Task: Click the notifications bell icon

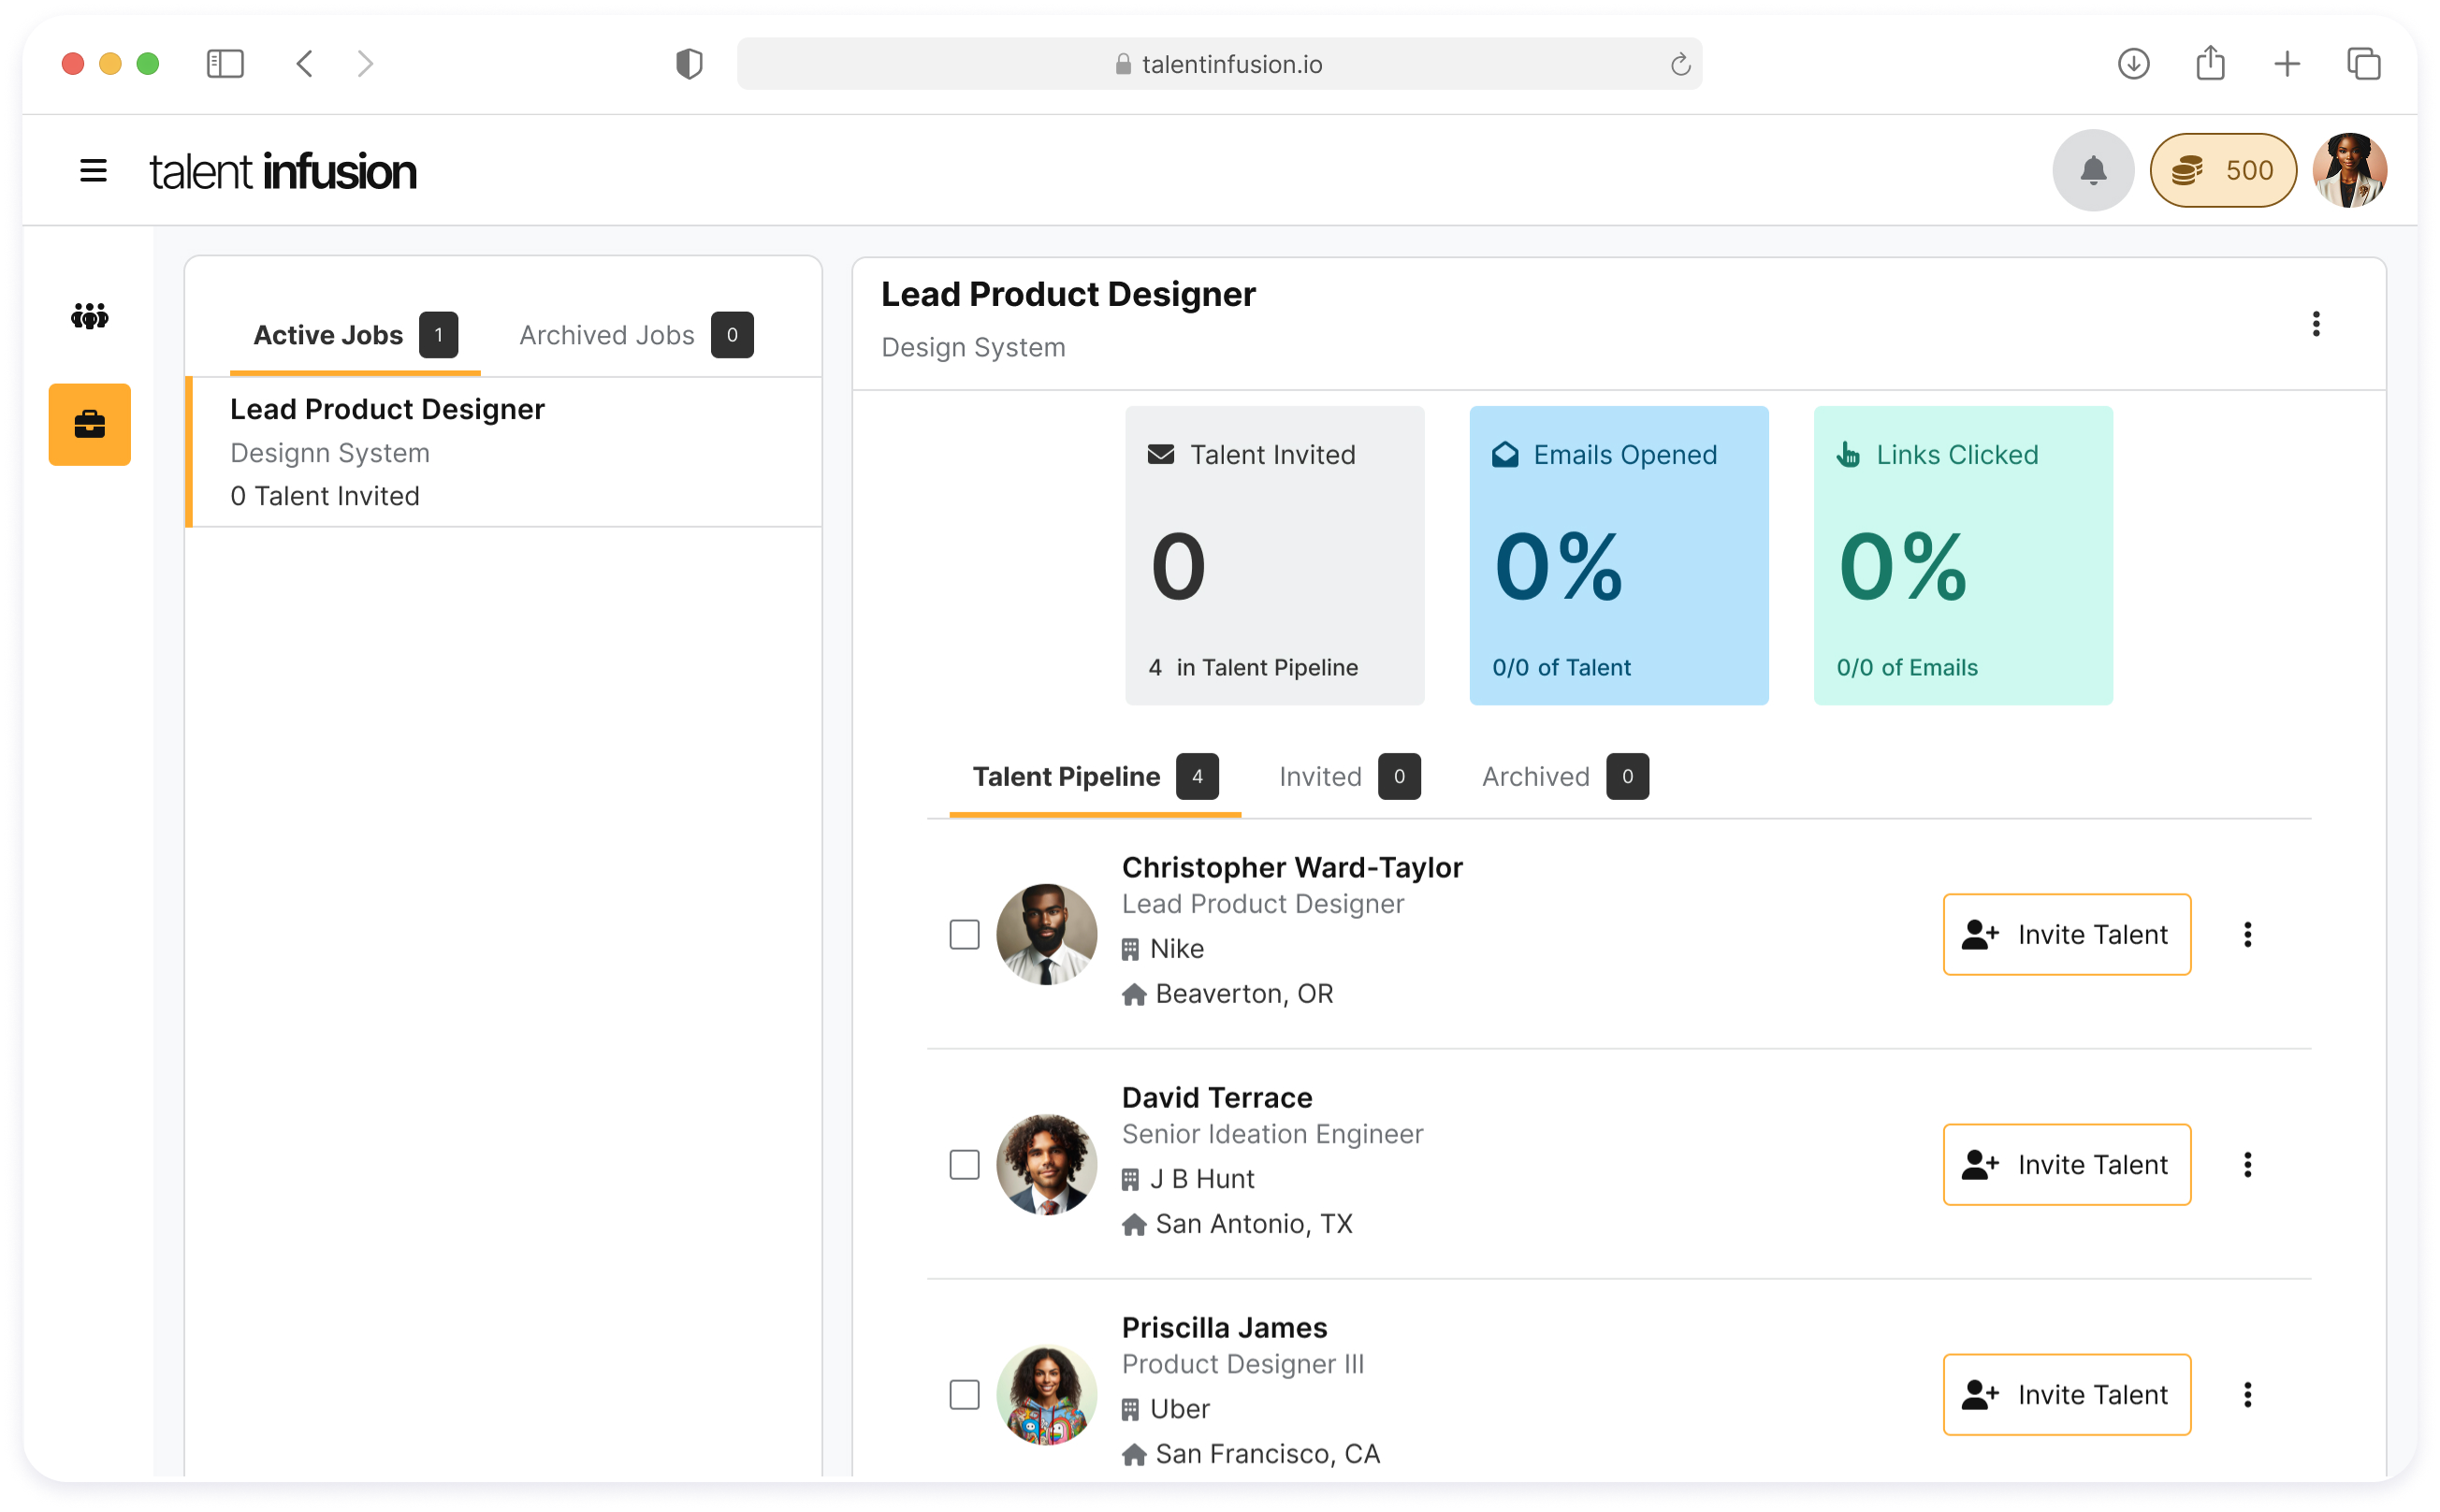Action: coord(2092,170)
